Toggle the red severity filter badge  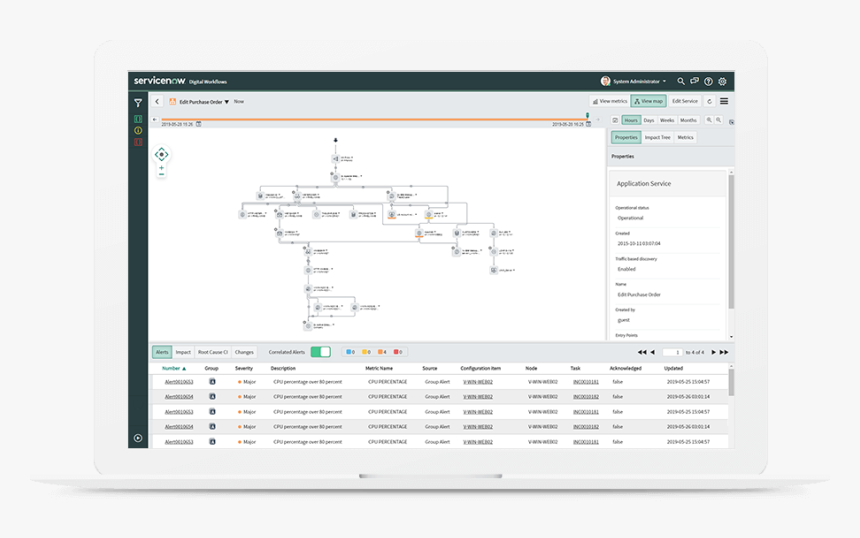pyautogui.click(x=398, y=352)
